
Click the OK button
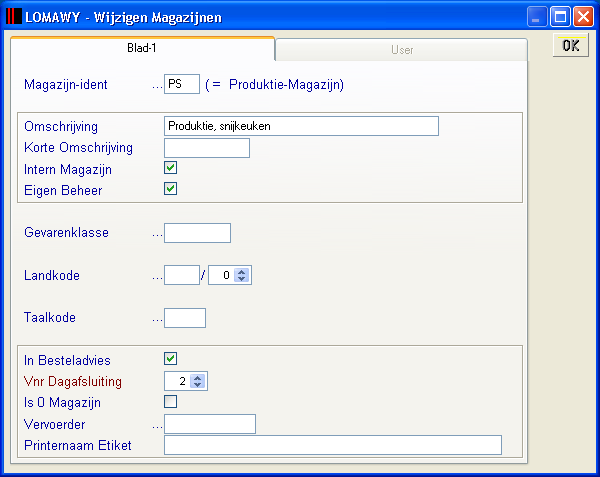coord(571,46)
